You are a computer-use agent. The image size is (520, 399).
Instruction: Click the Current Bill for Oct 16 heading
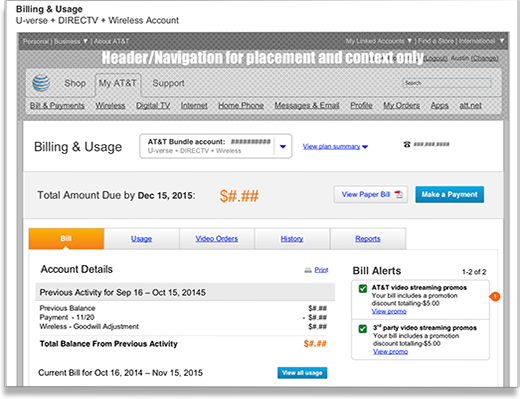click(120, 373)
